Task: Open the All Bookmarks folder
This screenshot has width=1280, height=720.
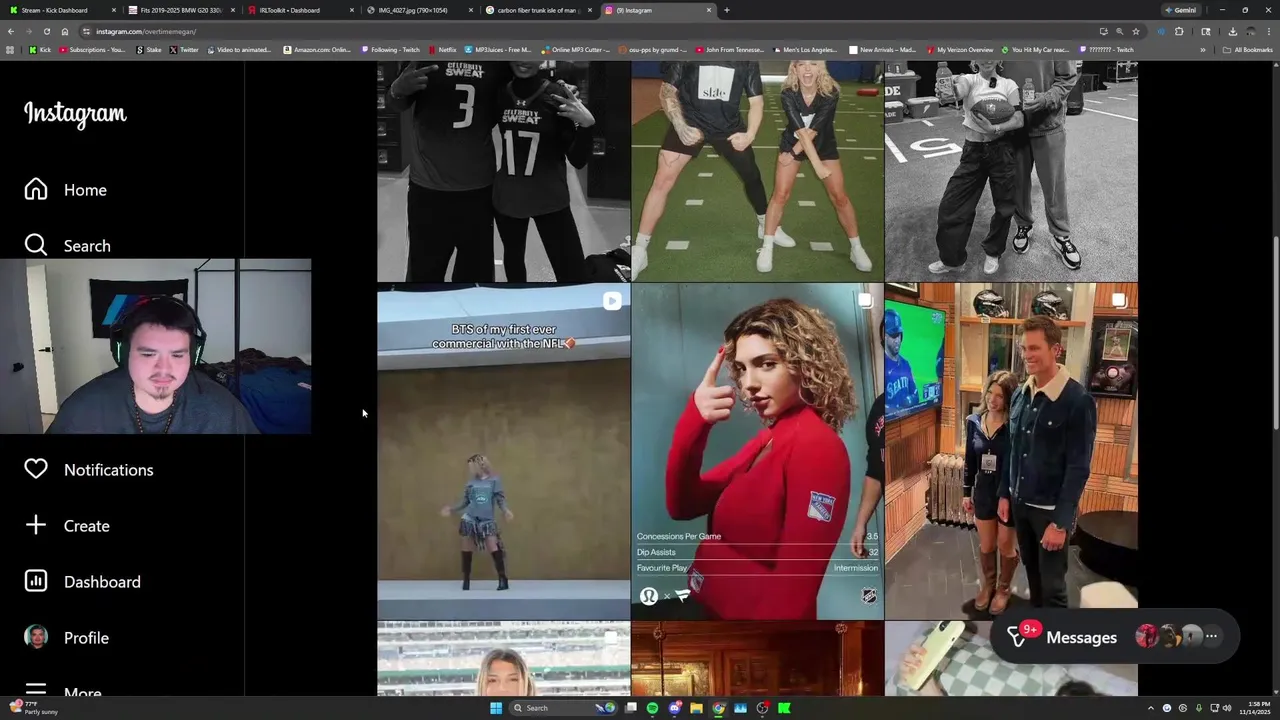Action: pyautogui.click(x=1248, y=49)
